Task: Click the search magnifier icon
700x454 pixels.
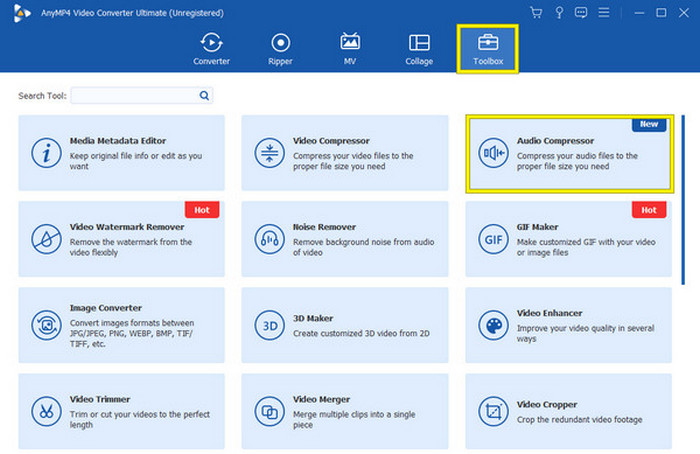Action: click(x=204, y=96)
